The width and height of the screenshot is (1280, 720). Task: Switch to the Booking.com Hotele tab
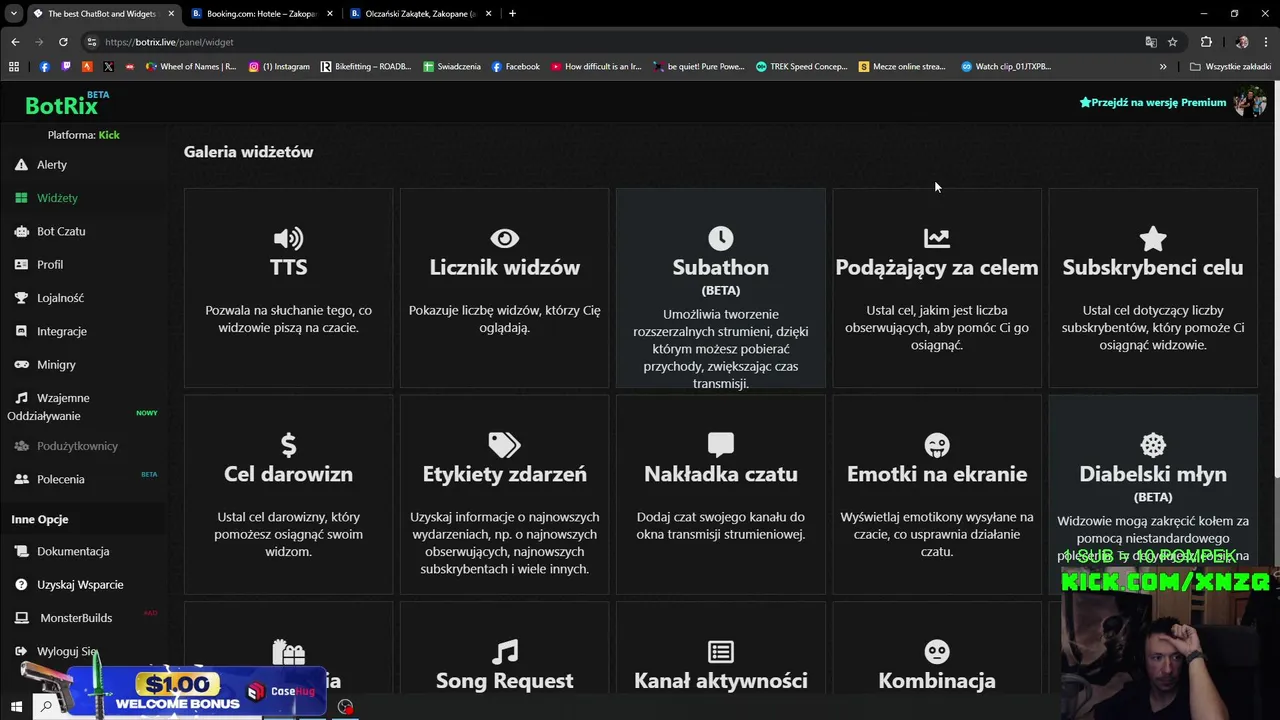pyautogui.click(x=261, y=14)
